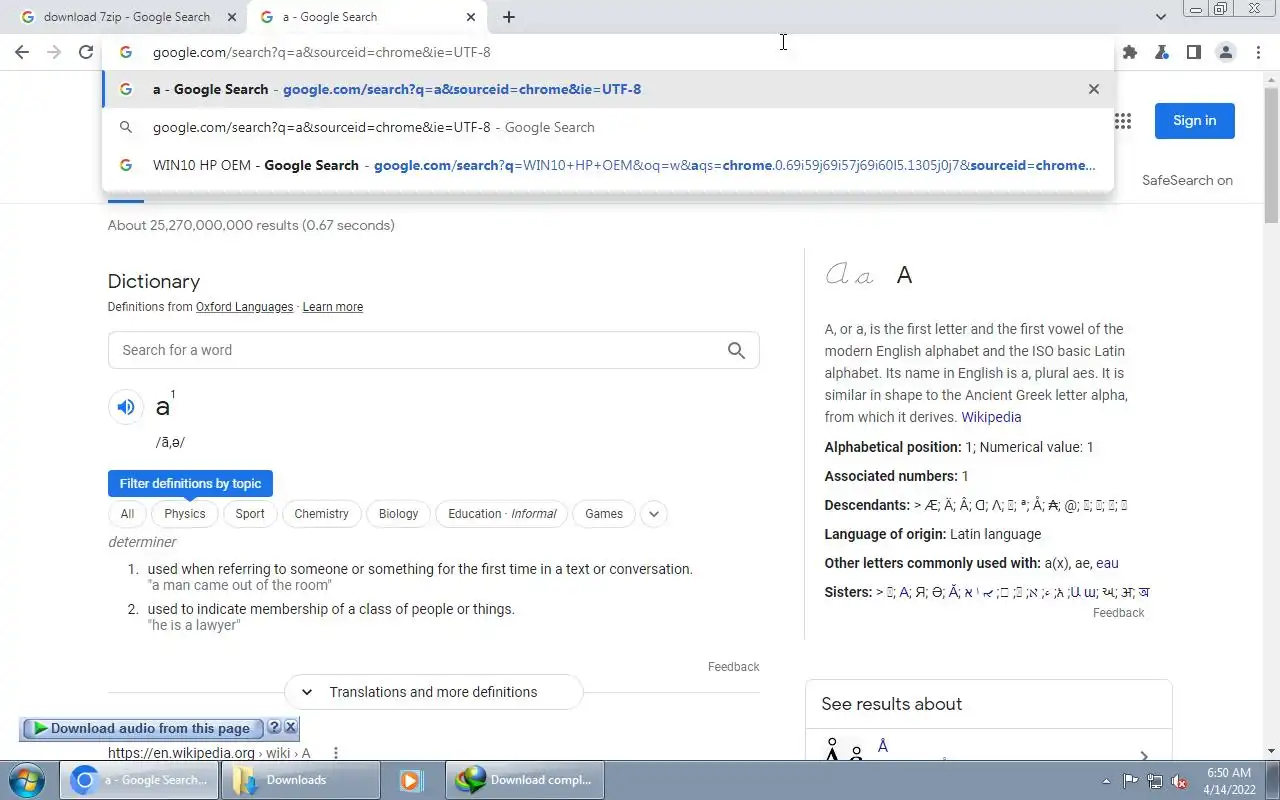
Task: Click the dictionary search magnifier icon
Action: [x=736, y=350]
